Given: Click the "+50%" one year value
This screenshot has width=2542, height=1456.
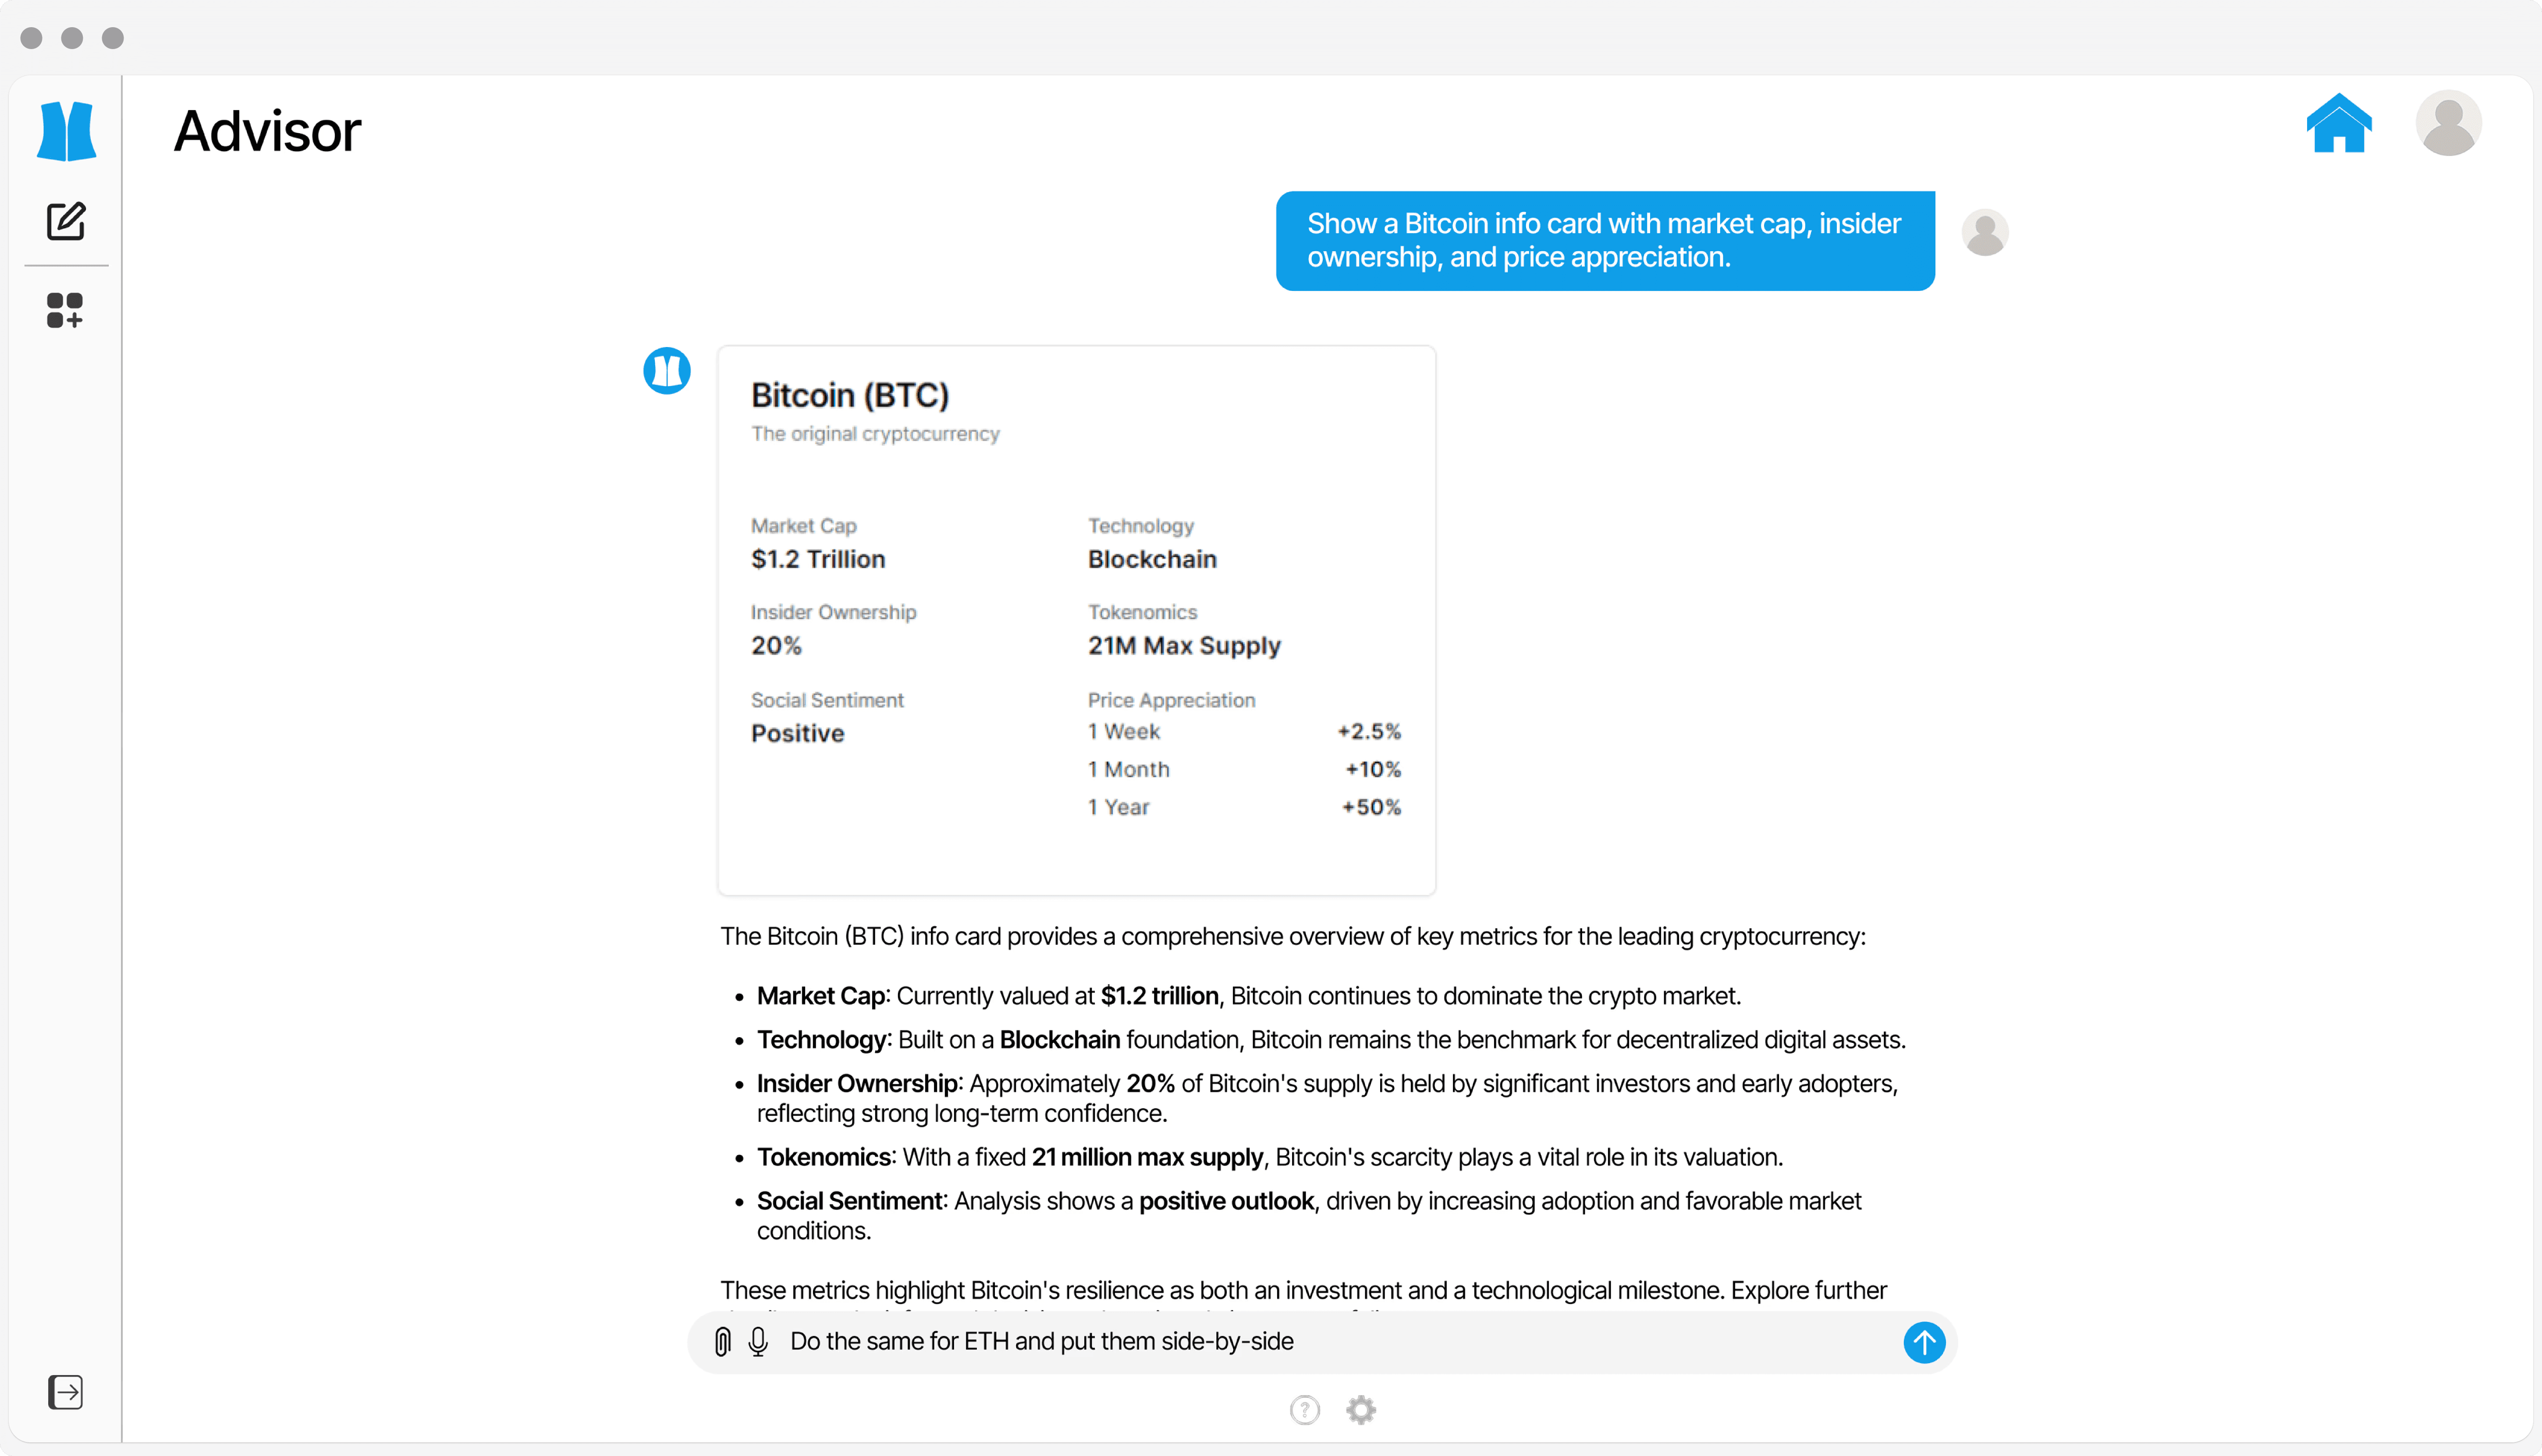Looking at the screenshot, I should pos(1371,807).
